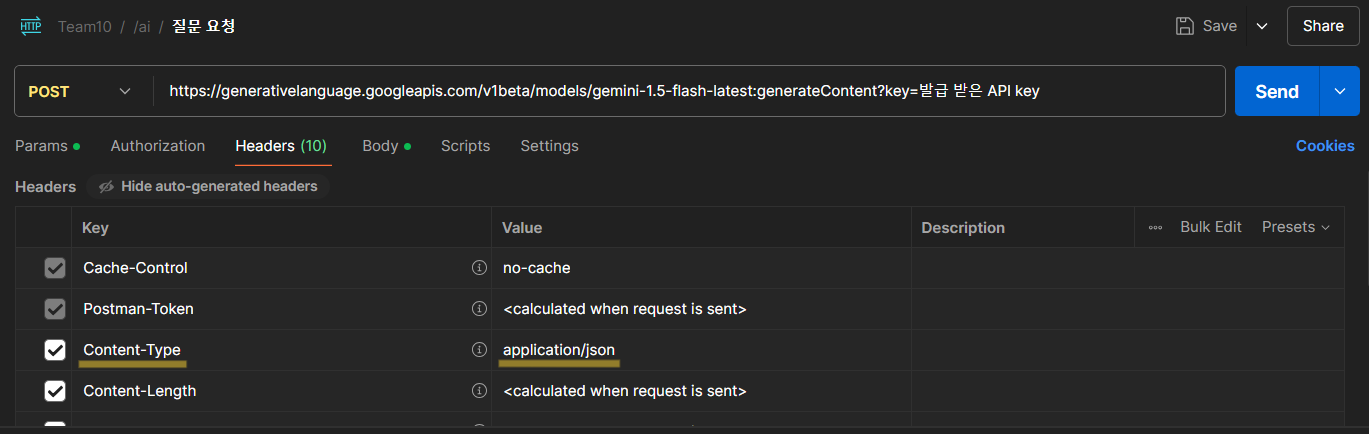This screenshot has width=1369, height=434.
Task: Click the info icon beside Cache-Control
Action: point(479,268)
